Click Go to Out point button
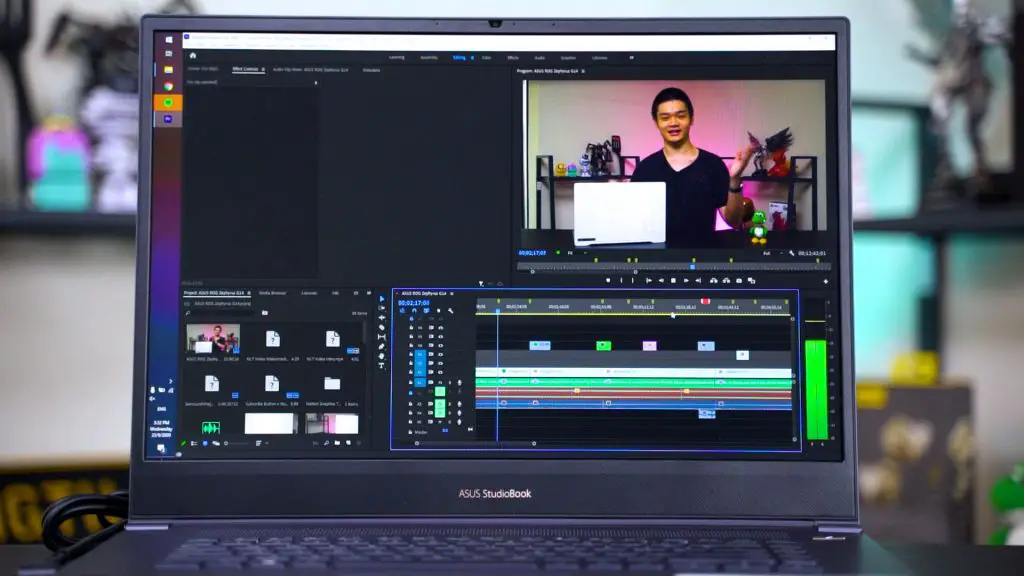Viewport: 1024px width, 576px height. pyautogui.click(x=698, y=281)
